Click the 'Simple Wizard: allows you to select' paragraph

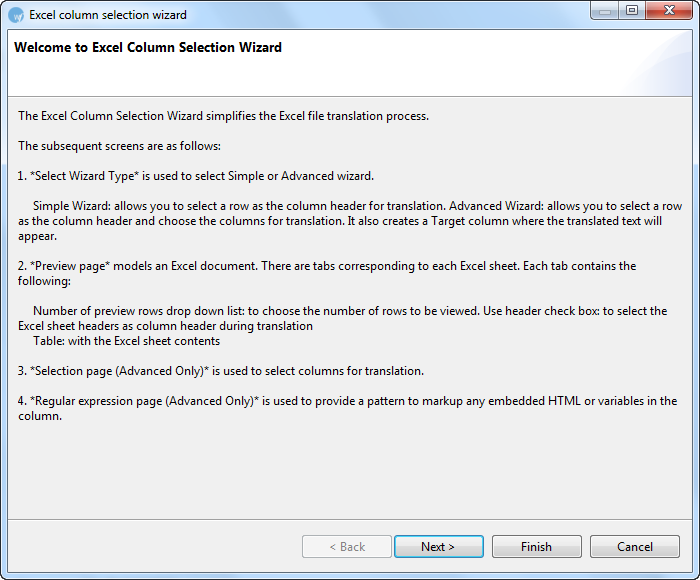click(350, 221)
